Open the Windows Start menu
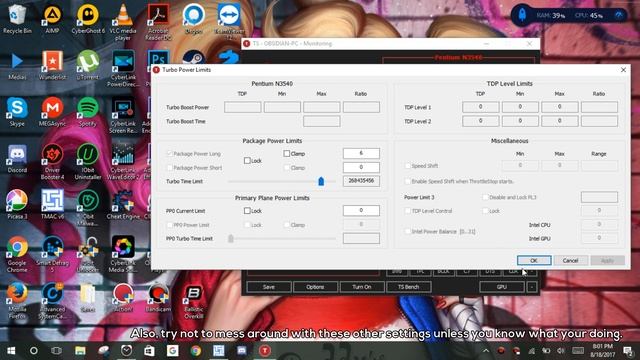Viewport: 640px width, 360px height. (x=11, y=351)
